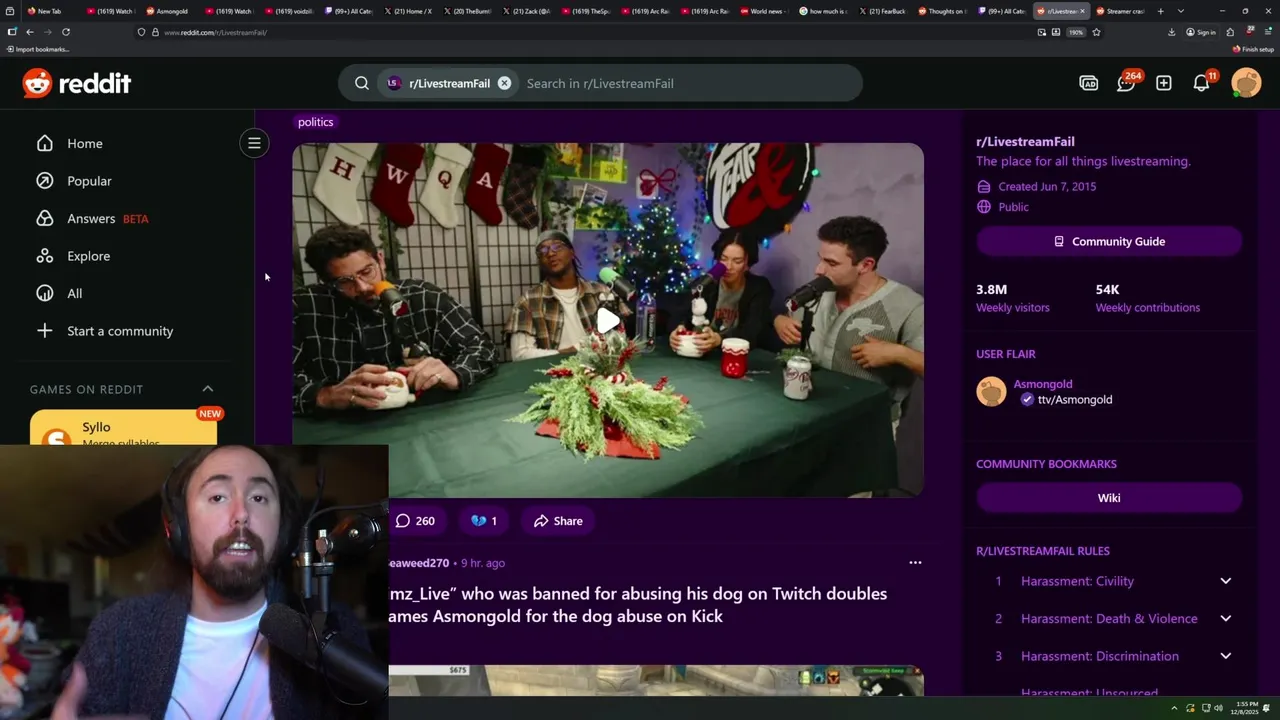Image resolution: width=1280 pixels, height=720 pixels.
Task: Open the tab list dropdown
Action: pos(1181,11)
